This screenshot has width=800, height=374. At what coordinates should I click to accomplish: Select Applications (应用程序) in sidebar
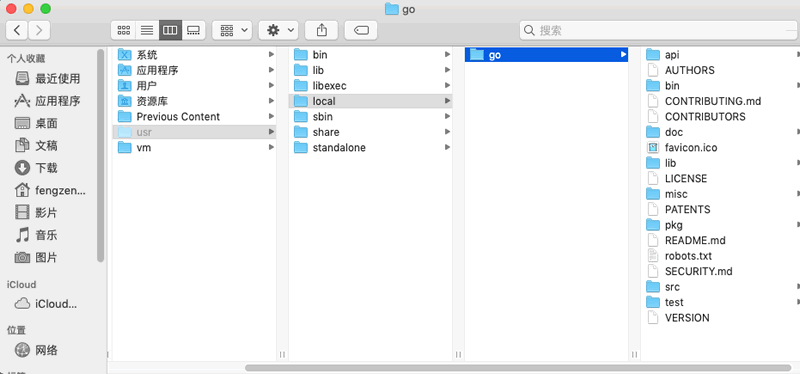pyautogui.click(x=57, y=101)
